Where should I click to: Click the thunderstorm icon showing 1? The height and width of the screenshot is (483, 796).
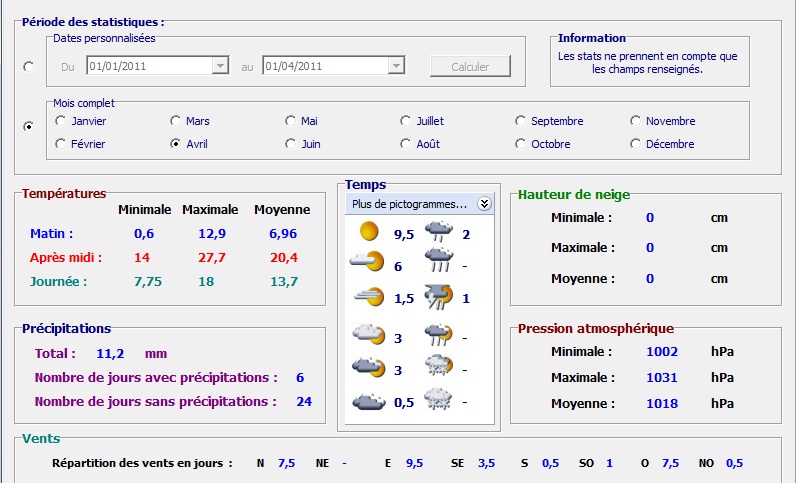(439, 297)
